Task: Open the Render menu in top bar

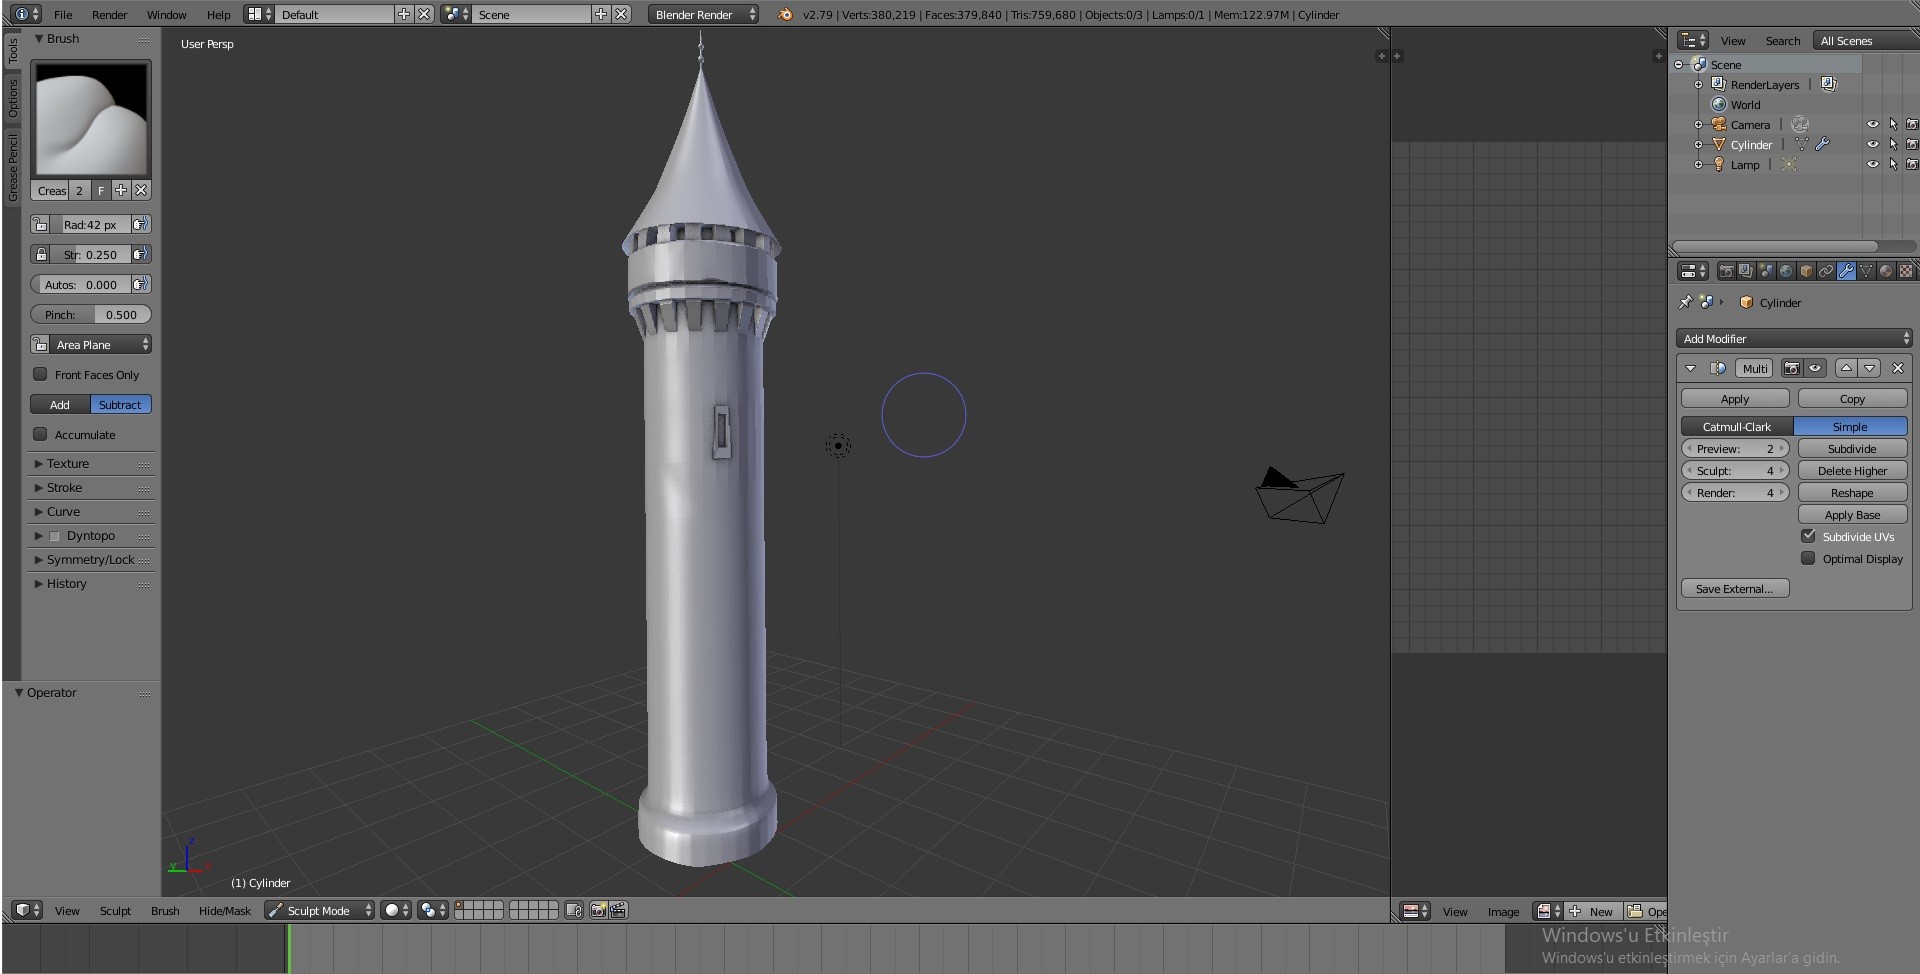Action: click(x=109, y=14)
